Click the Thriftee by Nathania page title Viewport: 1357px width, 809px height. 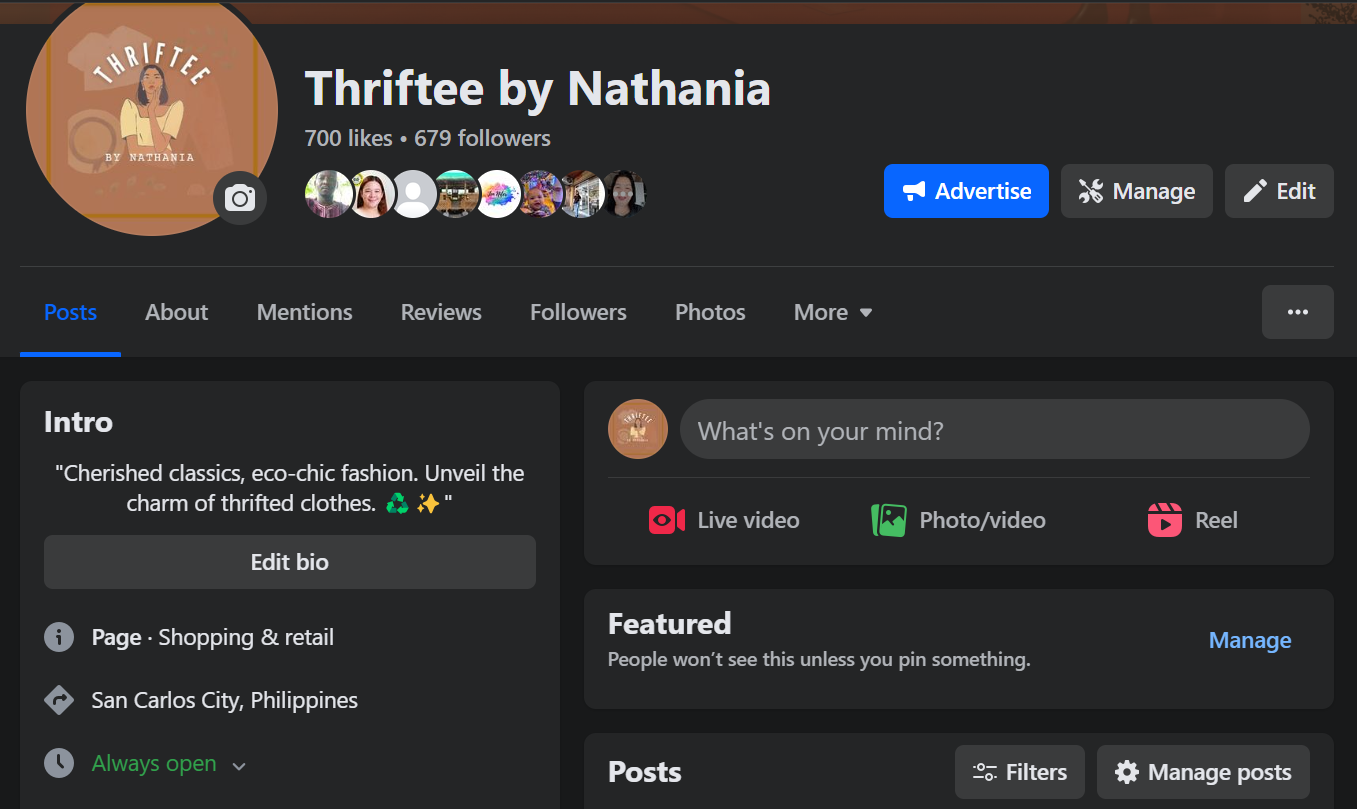click(x=538, y=88)
